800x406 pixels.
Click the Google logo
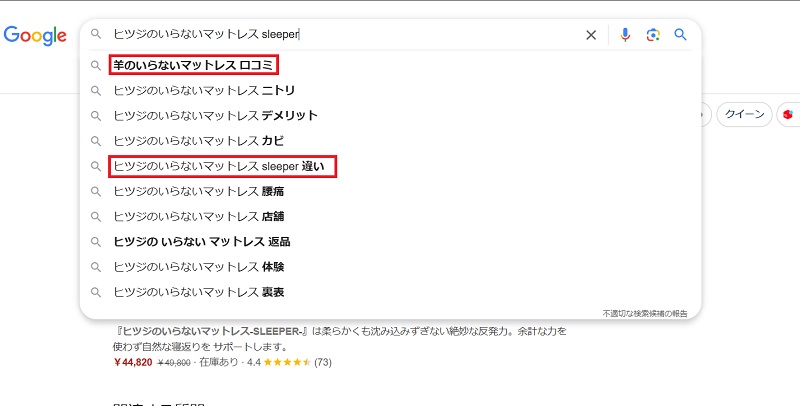[x=35, y=36]
